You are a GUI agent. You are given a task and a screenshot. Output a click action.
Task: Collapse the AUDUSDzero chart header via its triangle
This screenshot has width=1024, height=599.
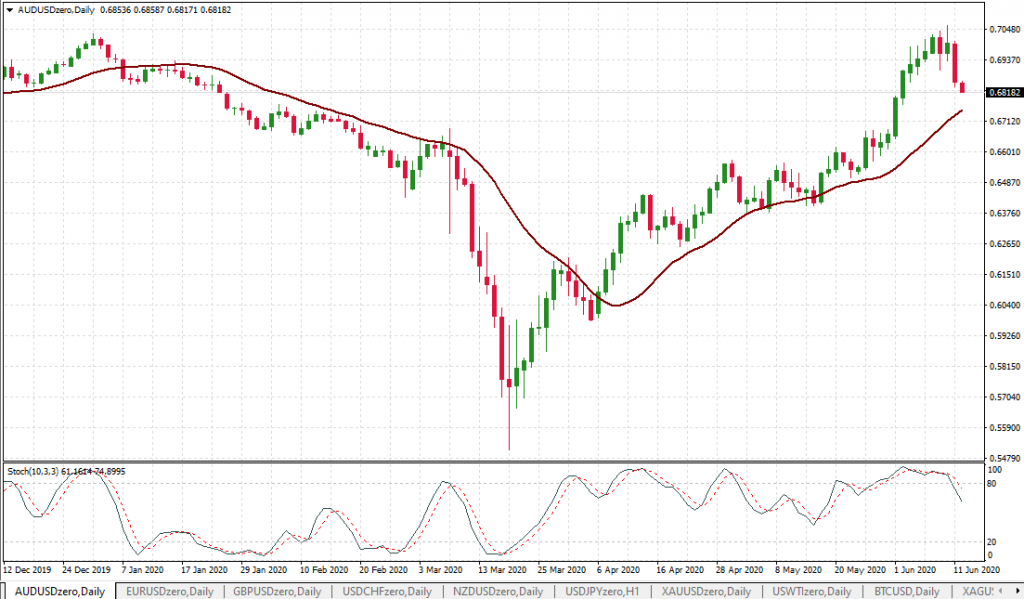click(11, 10)
